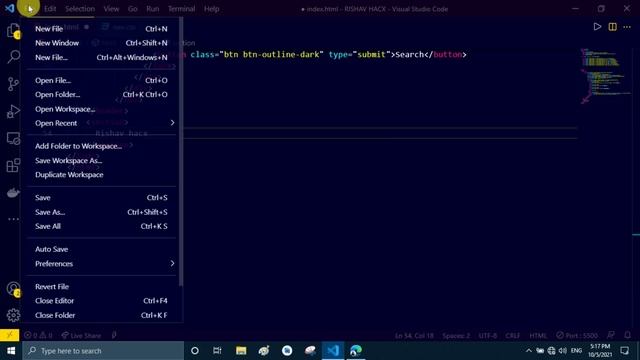Choose Open Workspace... entry
The height and width of the screenshot is (360, 640).
101,109
